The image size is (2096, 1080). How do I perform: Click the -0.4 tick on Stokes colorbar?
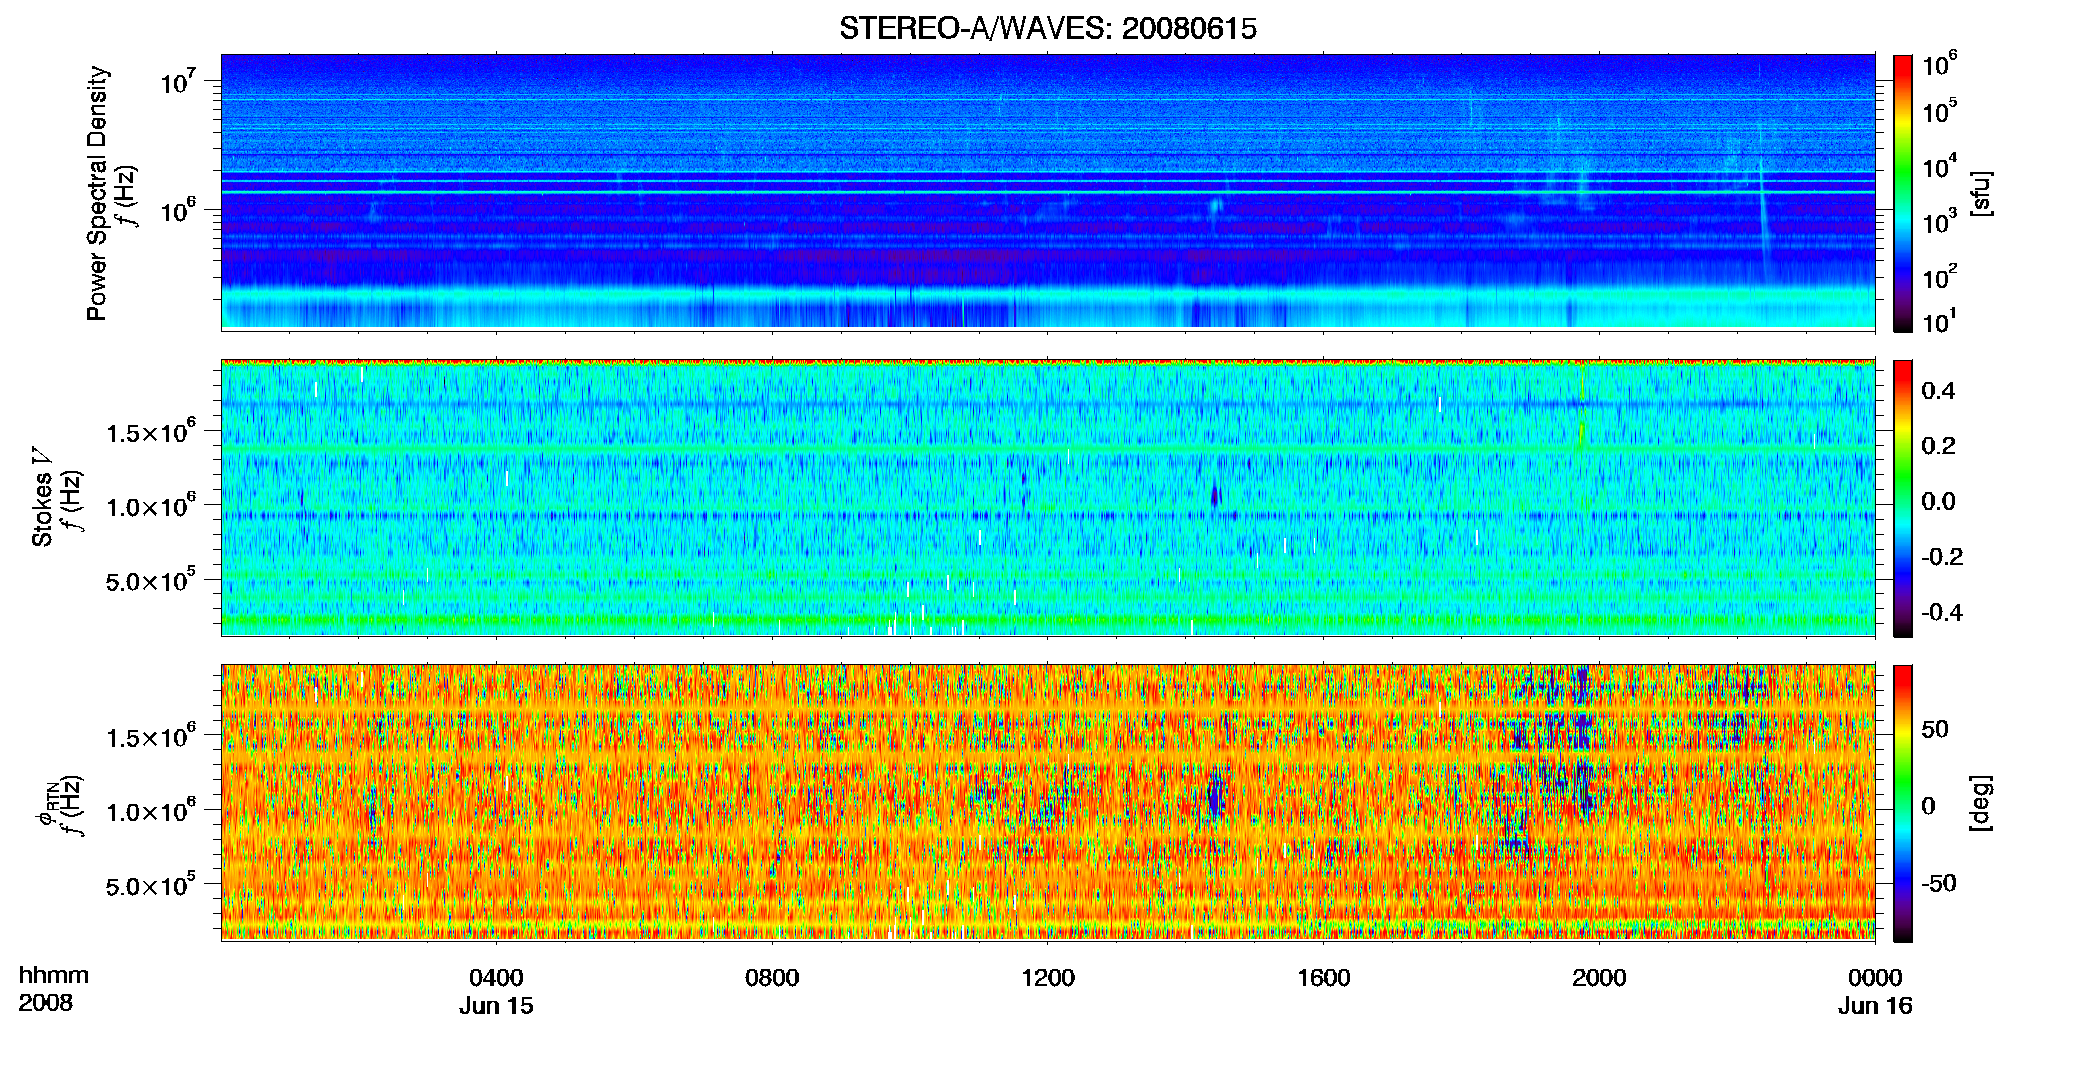coord(1942,613)
